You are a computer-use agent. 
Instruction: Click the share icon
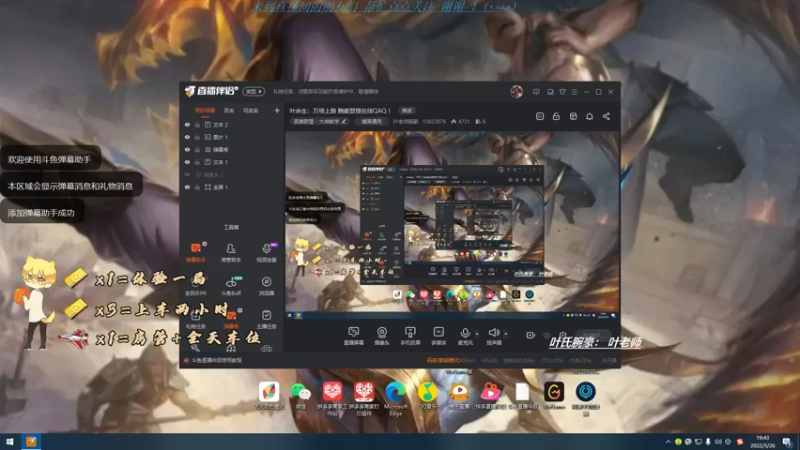tap(606, 116)
